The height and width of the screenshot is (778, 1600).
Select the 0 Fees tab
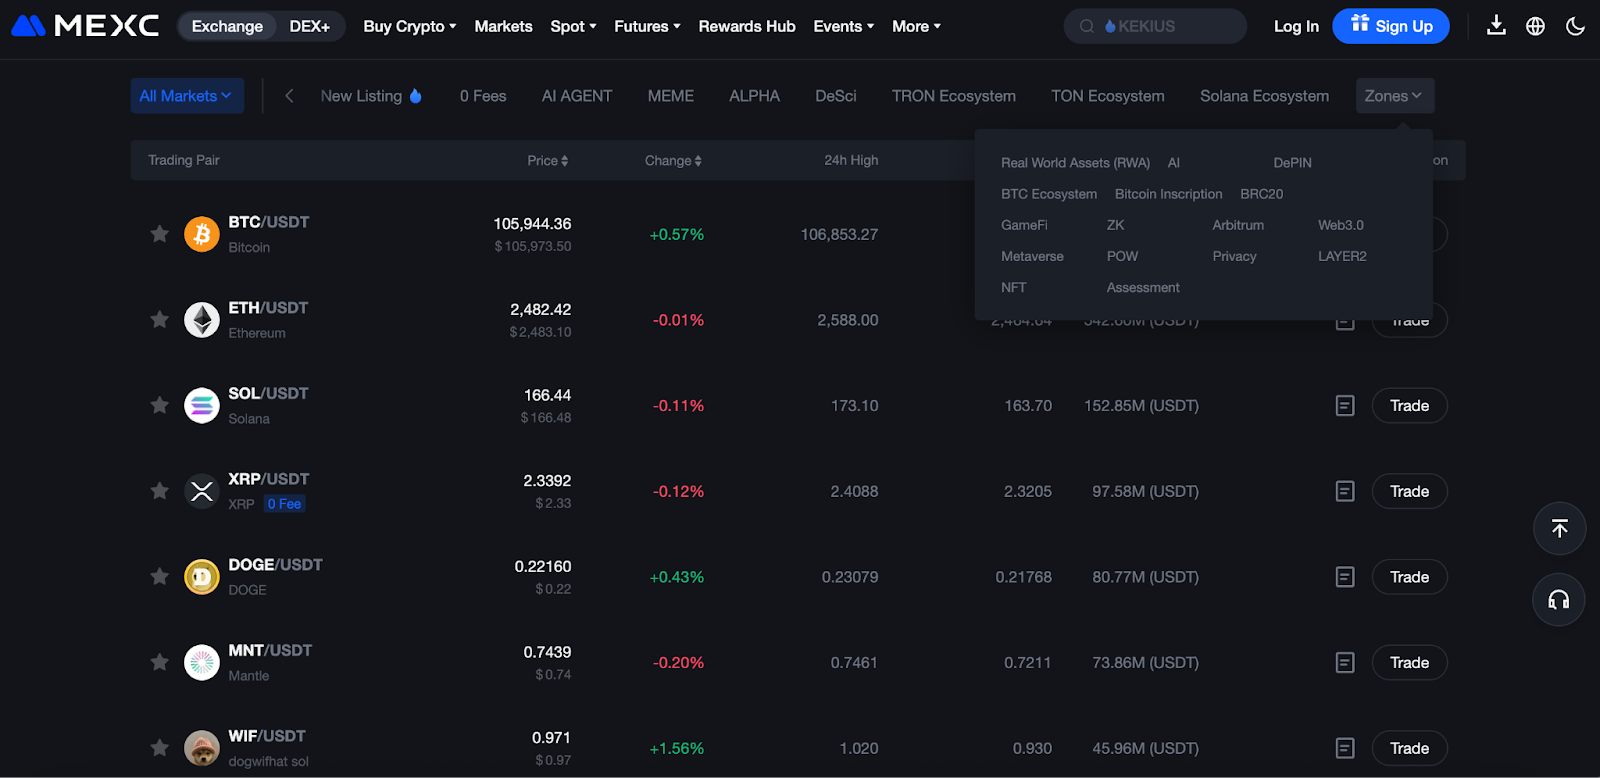tap(483, 96)
